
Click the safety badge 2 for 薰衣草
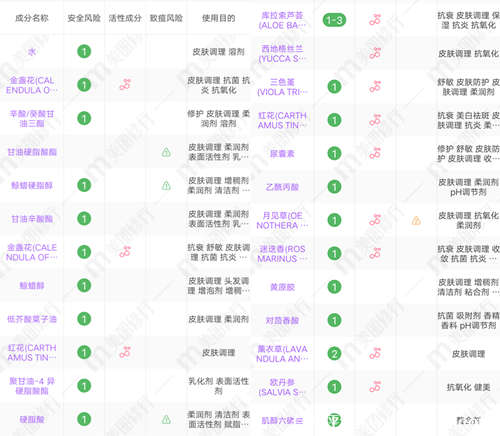pyautogui.click(x=334, y=354)
